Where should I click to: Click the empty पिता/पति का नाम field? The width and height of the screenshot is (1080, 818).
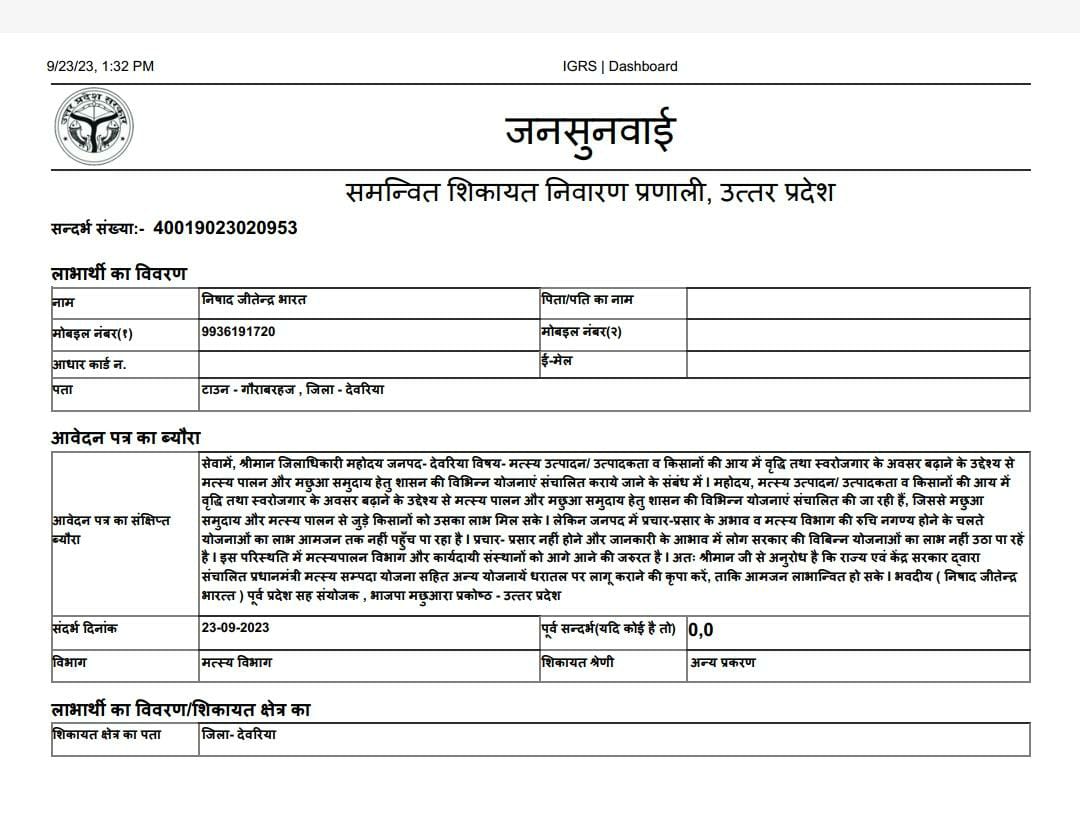point(857,302)
